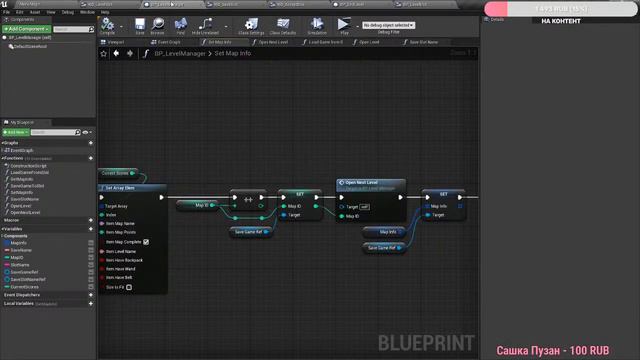Toggle visibility eye for SaveSlotNameRef variable

91,280
